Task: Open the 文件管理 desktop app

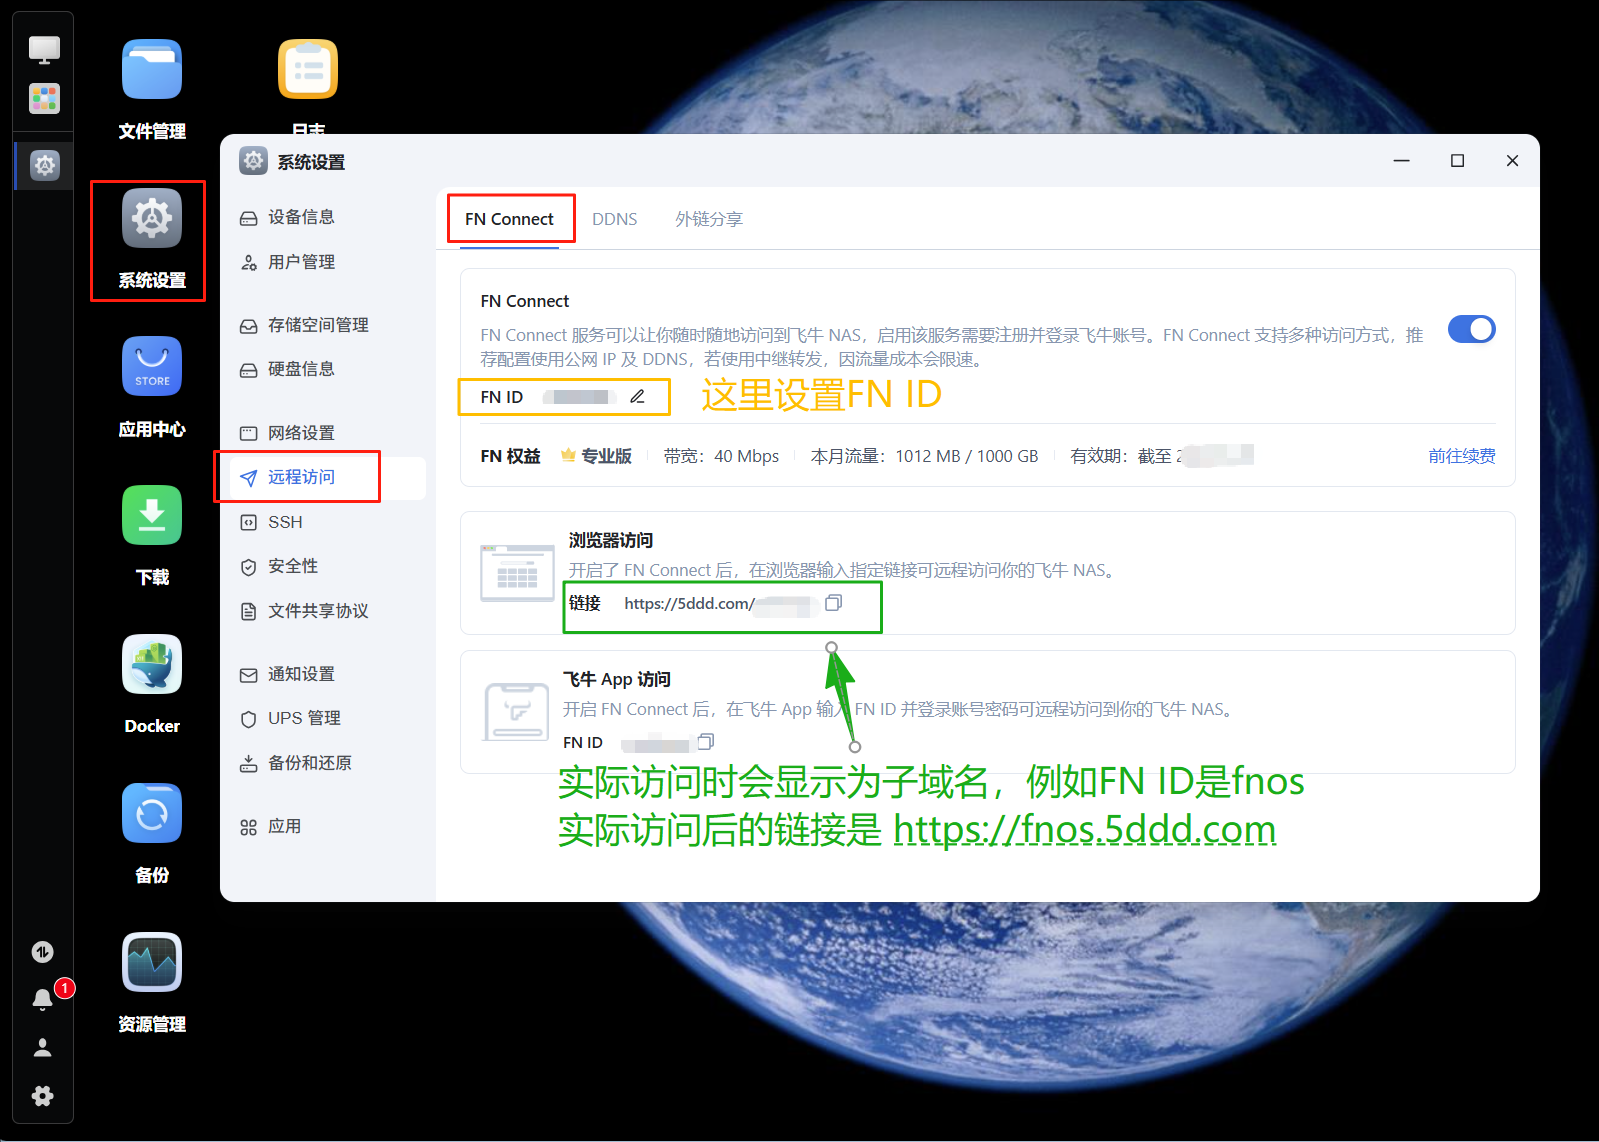Action: [152, 90]
